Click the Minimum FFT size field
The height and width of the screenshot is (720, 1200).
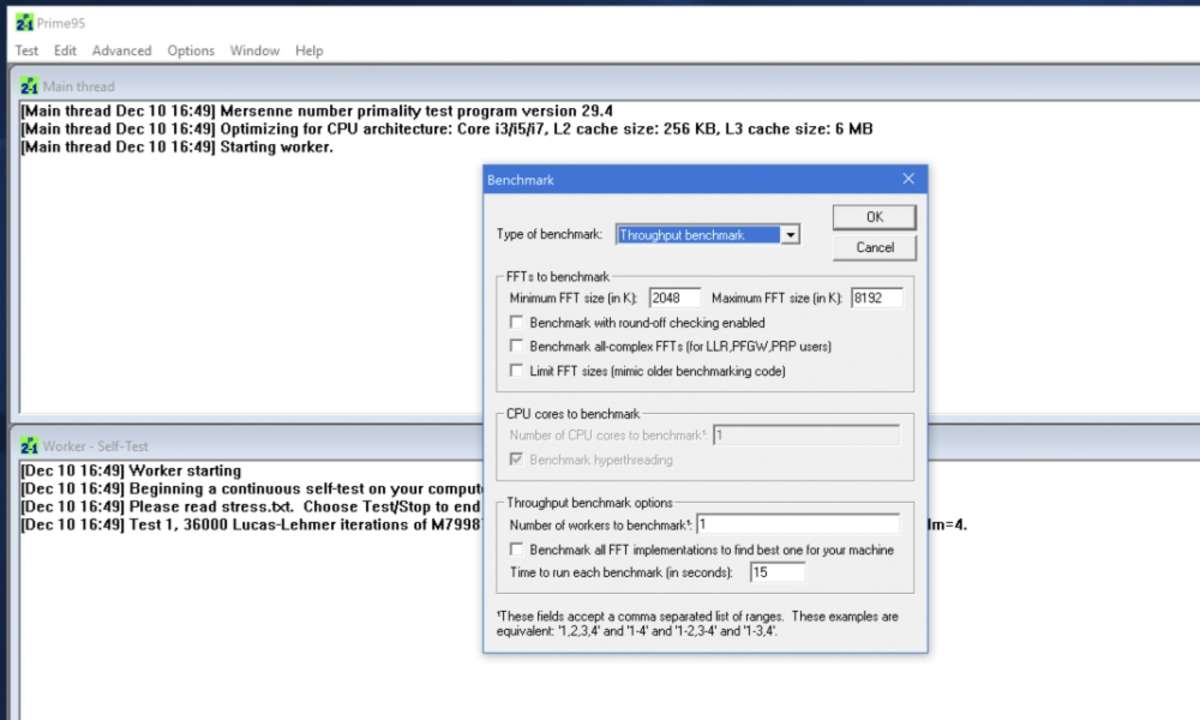(x=675, y=298)
